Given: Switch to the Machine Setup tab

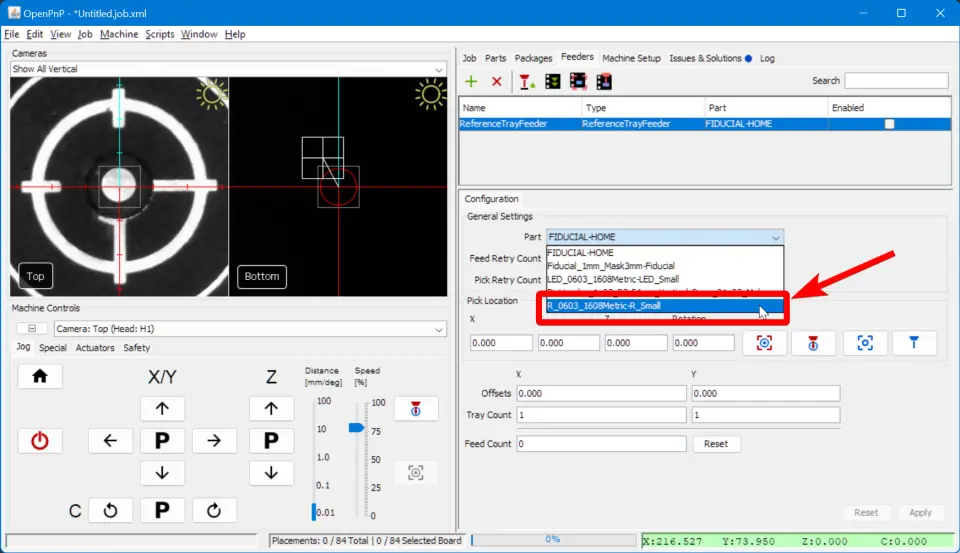Looking at the screenshot, I should click(x=631, y=58).
